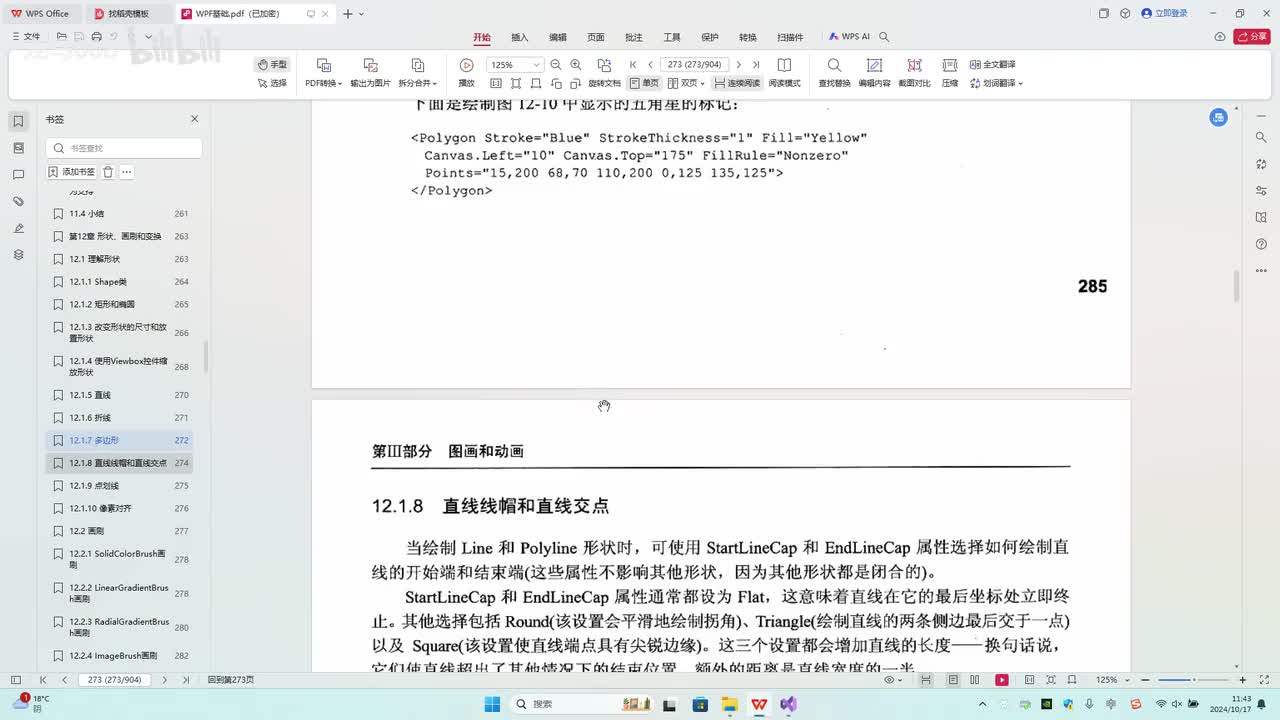Switch to the 转换 ribbon tab
The height and width of the screenshot is (720, 1280).
tap(748, 37)
